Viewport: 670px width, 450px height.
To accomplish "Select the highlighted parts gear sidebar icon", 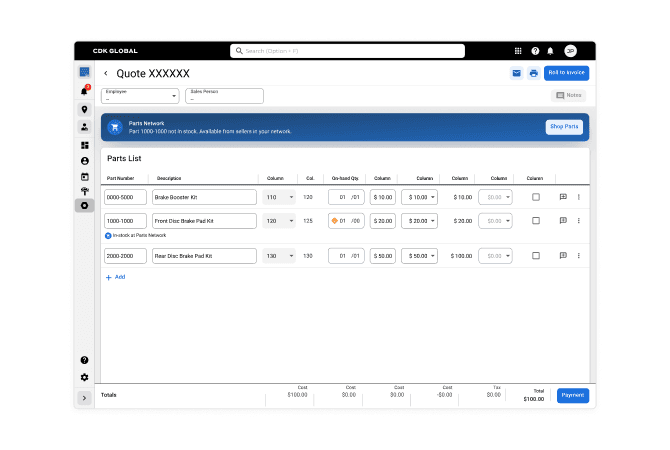I will point(85,206).
